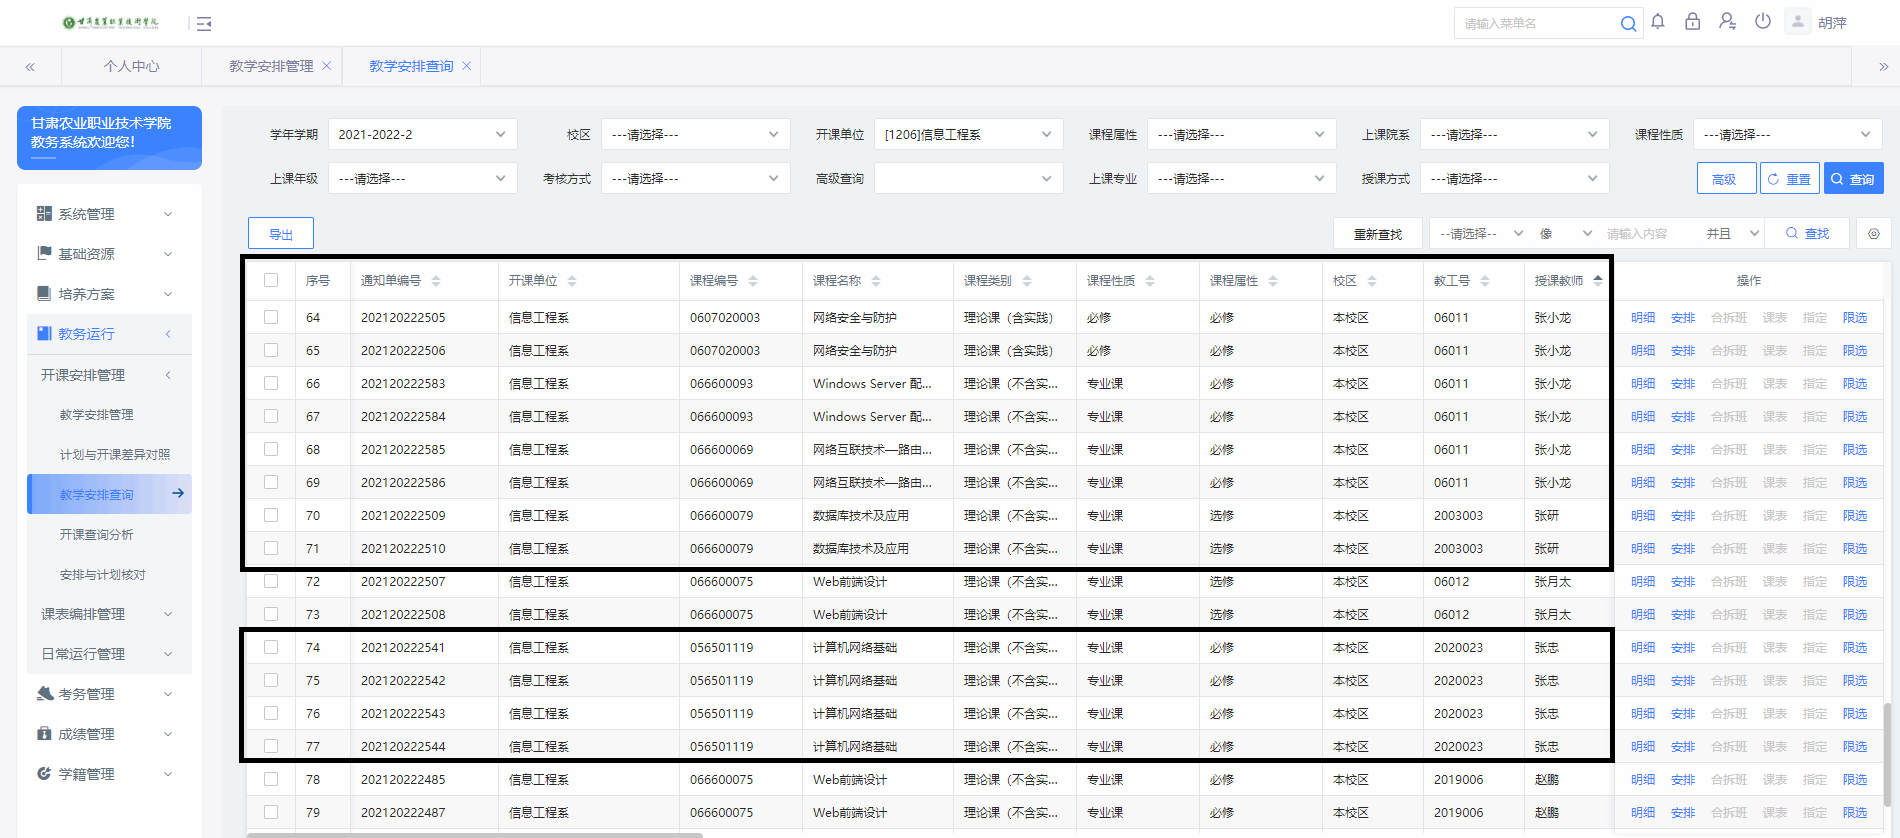The height and width of the screenshot is (838, 1900).
Task: Click the notification bell icon
Action: (x=1658, y=22)
